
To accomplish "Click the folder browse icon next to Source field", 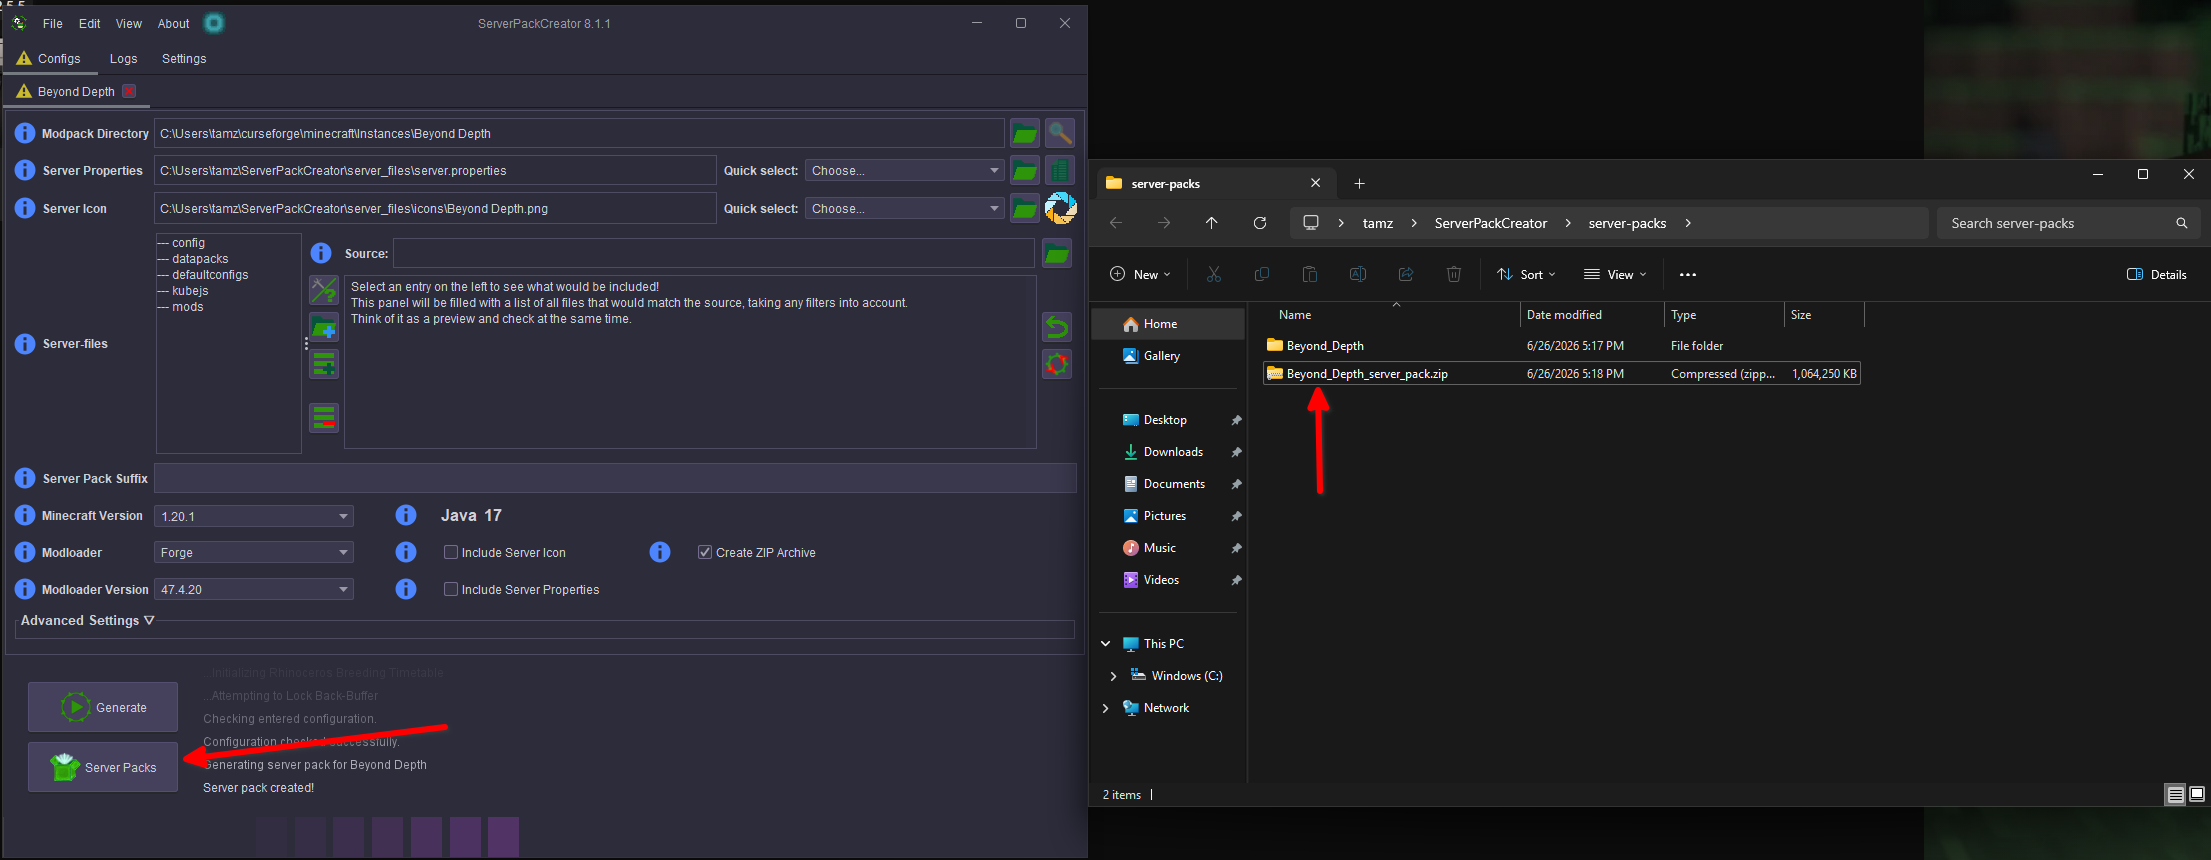I will pyautogui.click(x=1057, y=254).
